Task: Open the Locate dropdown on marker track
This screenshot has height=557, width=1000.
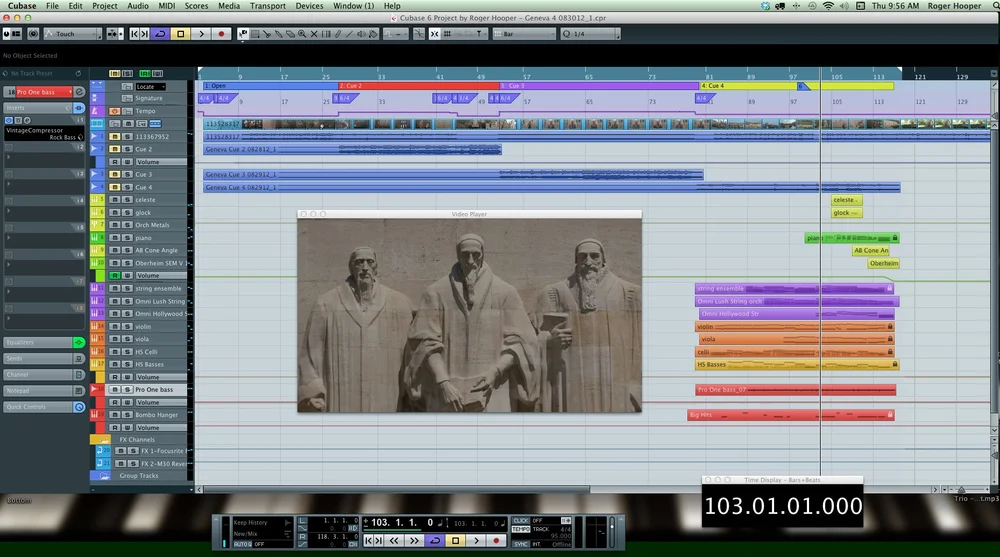Action: pyautogui.click(x=151, y=86)
